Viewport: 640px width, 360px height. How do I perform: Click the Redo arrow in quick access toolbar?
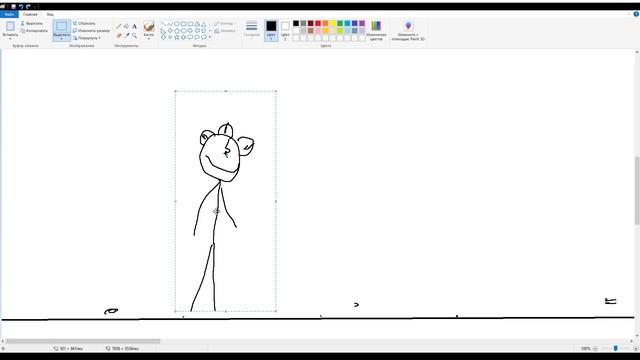pyautogui.click(x=28, y=7)
